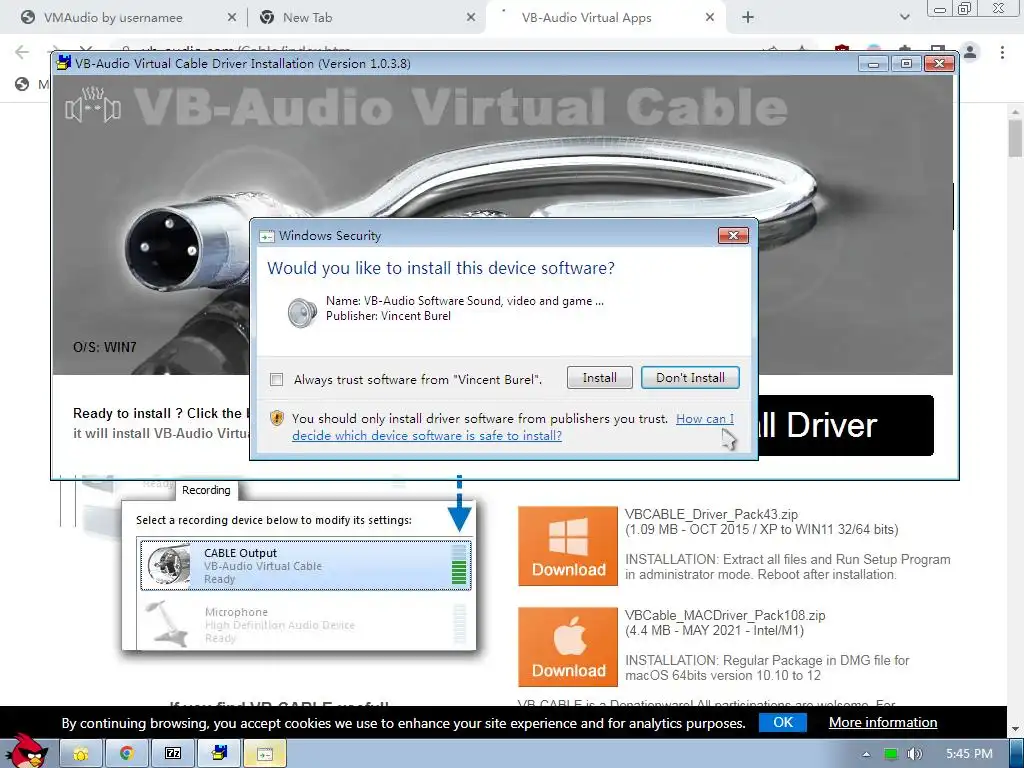This screenshot has width=1024, height=768.
Task: Check 'Always trust software from Vincent Burel'
Action: (x=277, y=379)
